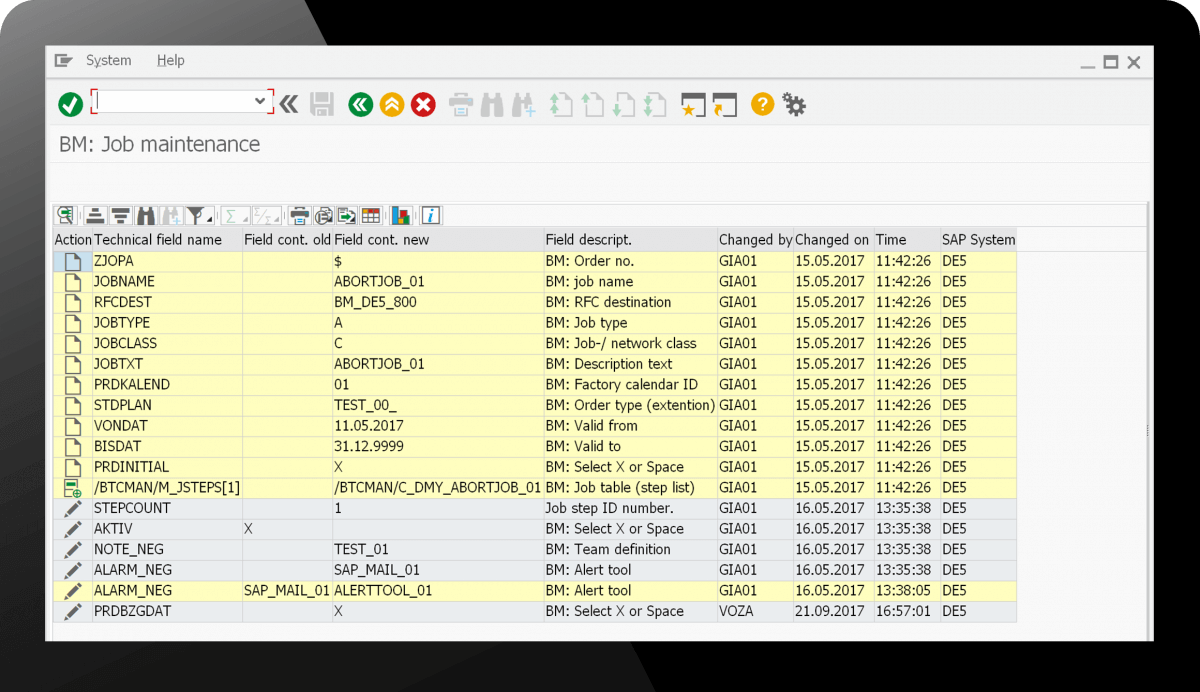This screenshot has width=1200, height=692.
Task: Select the "ALERTTOOL_01" cell
Action: click(438, 591)
